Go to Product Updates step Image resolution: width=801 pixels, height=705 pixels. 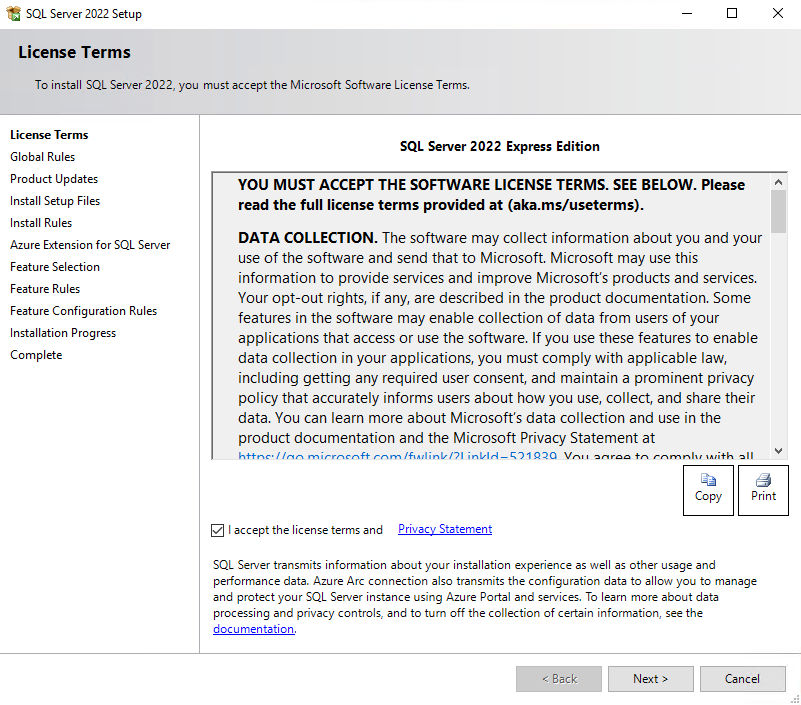tap(54, 179)
